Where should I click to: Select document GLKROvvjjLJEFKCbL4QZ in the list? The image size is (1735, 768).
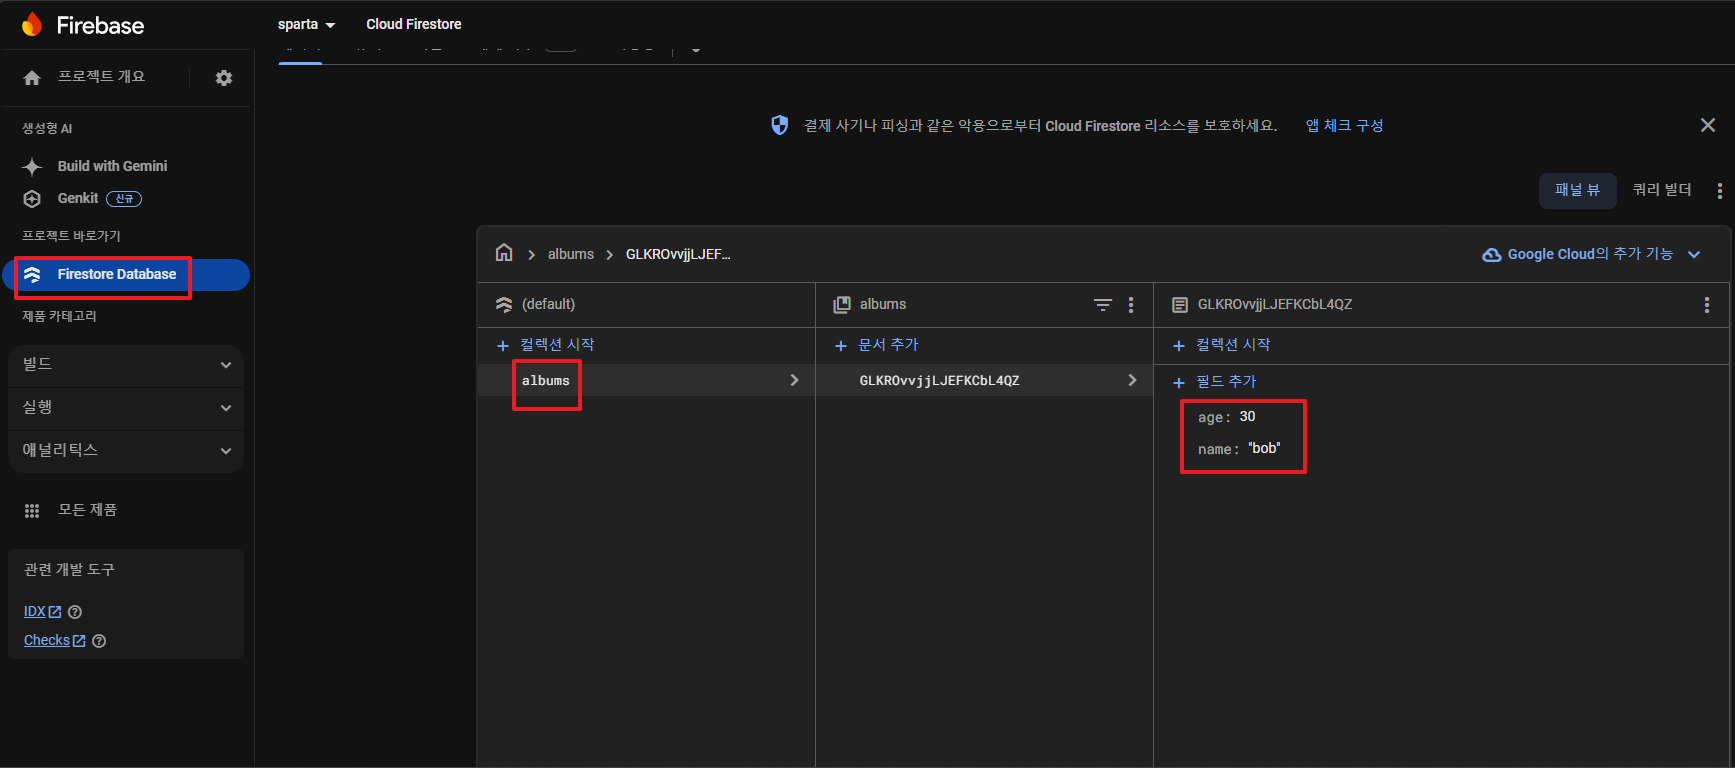pyautogui.click(x=984, y=380)
